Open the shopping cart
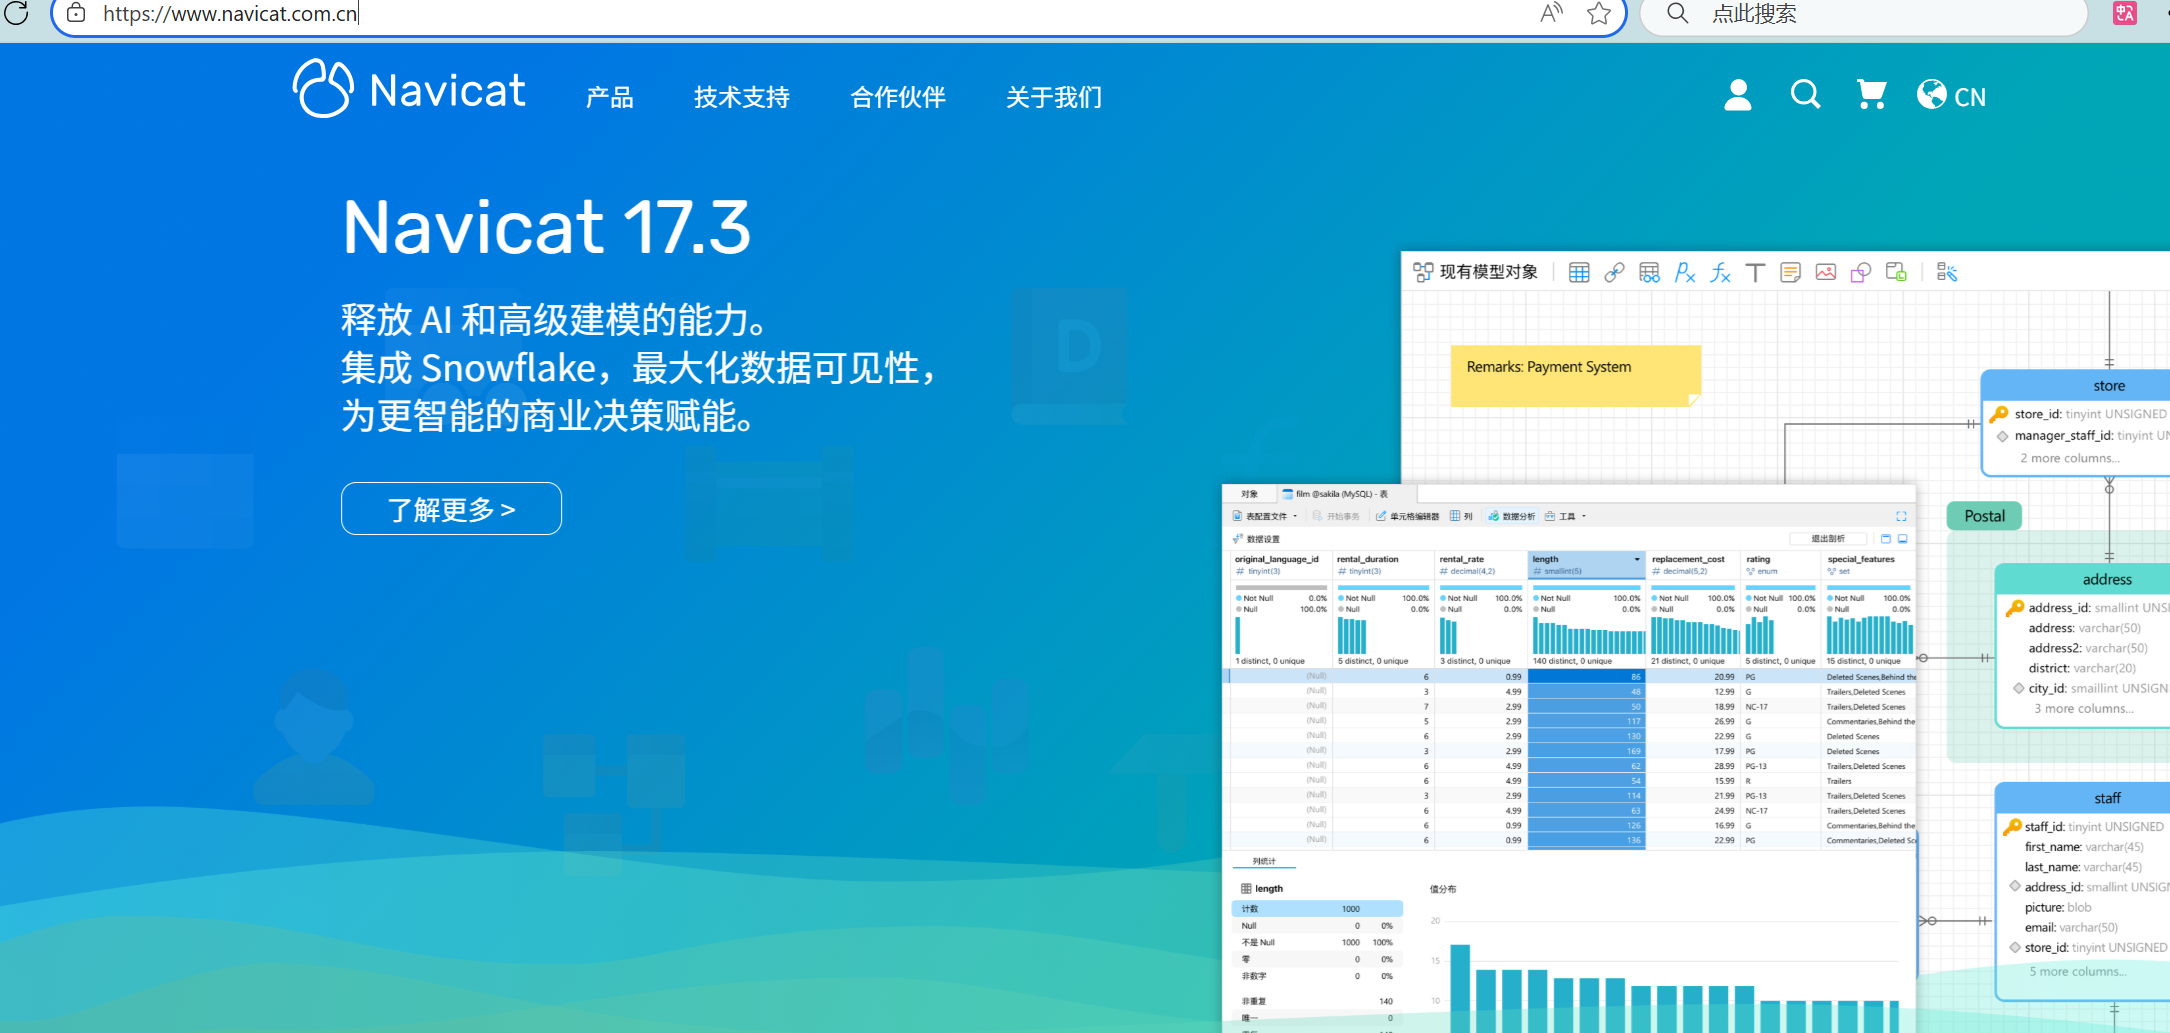 [1871, 95]
